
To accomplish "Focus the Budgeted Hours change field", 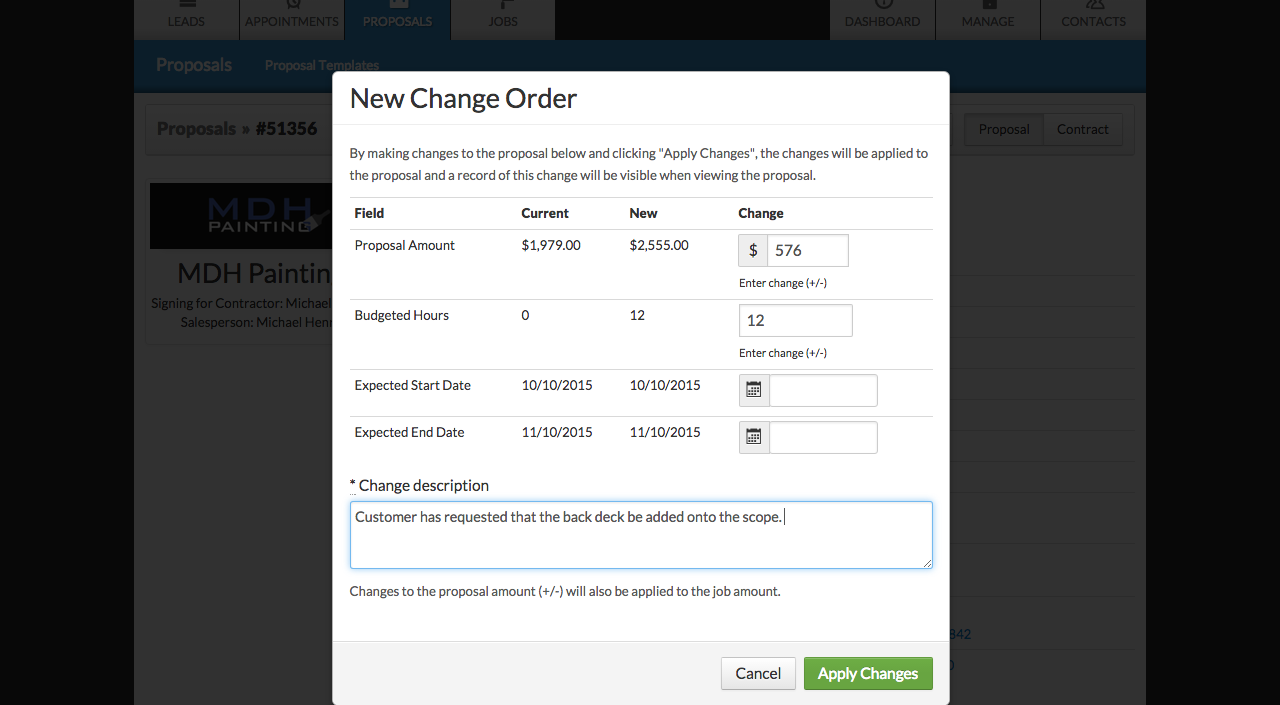I will 796,320.
